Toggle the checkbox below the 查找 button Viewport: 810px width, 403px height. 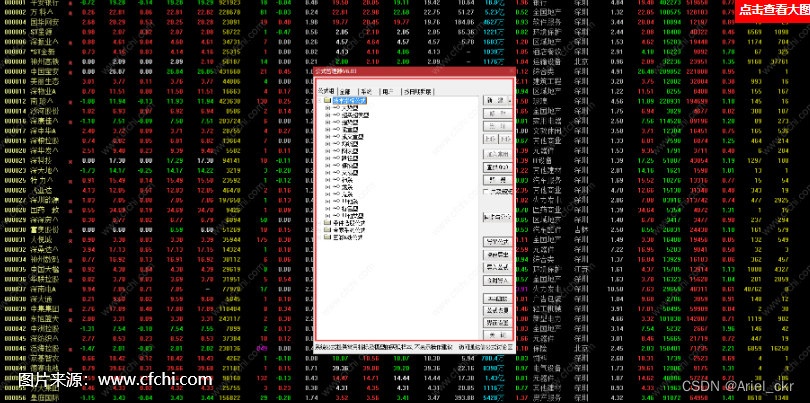pyautogui.click(x=486, y=192)
